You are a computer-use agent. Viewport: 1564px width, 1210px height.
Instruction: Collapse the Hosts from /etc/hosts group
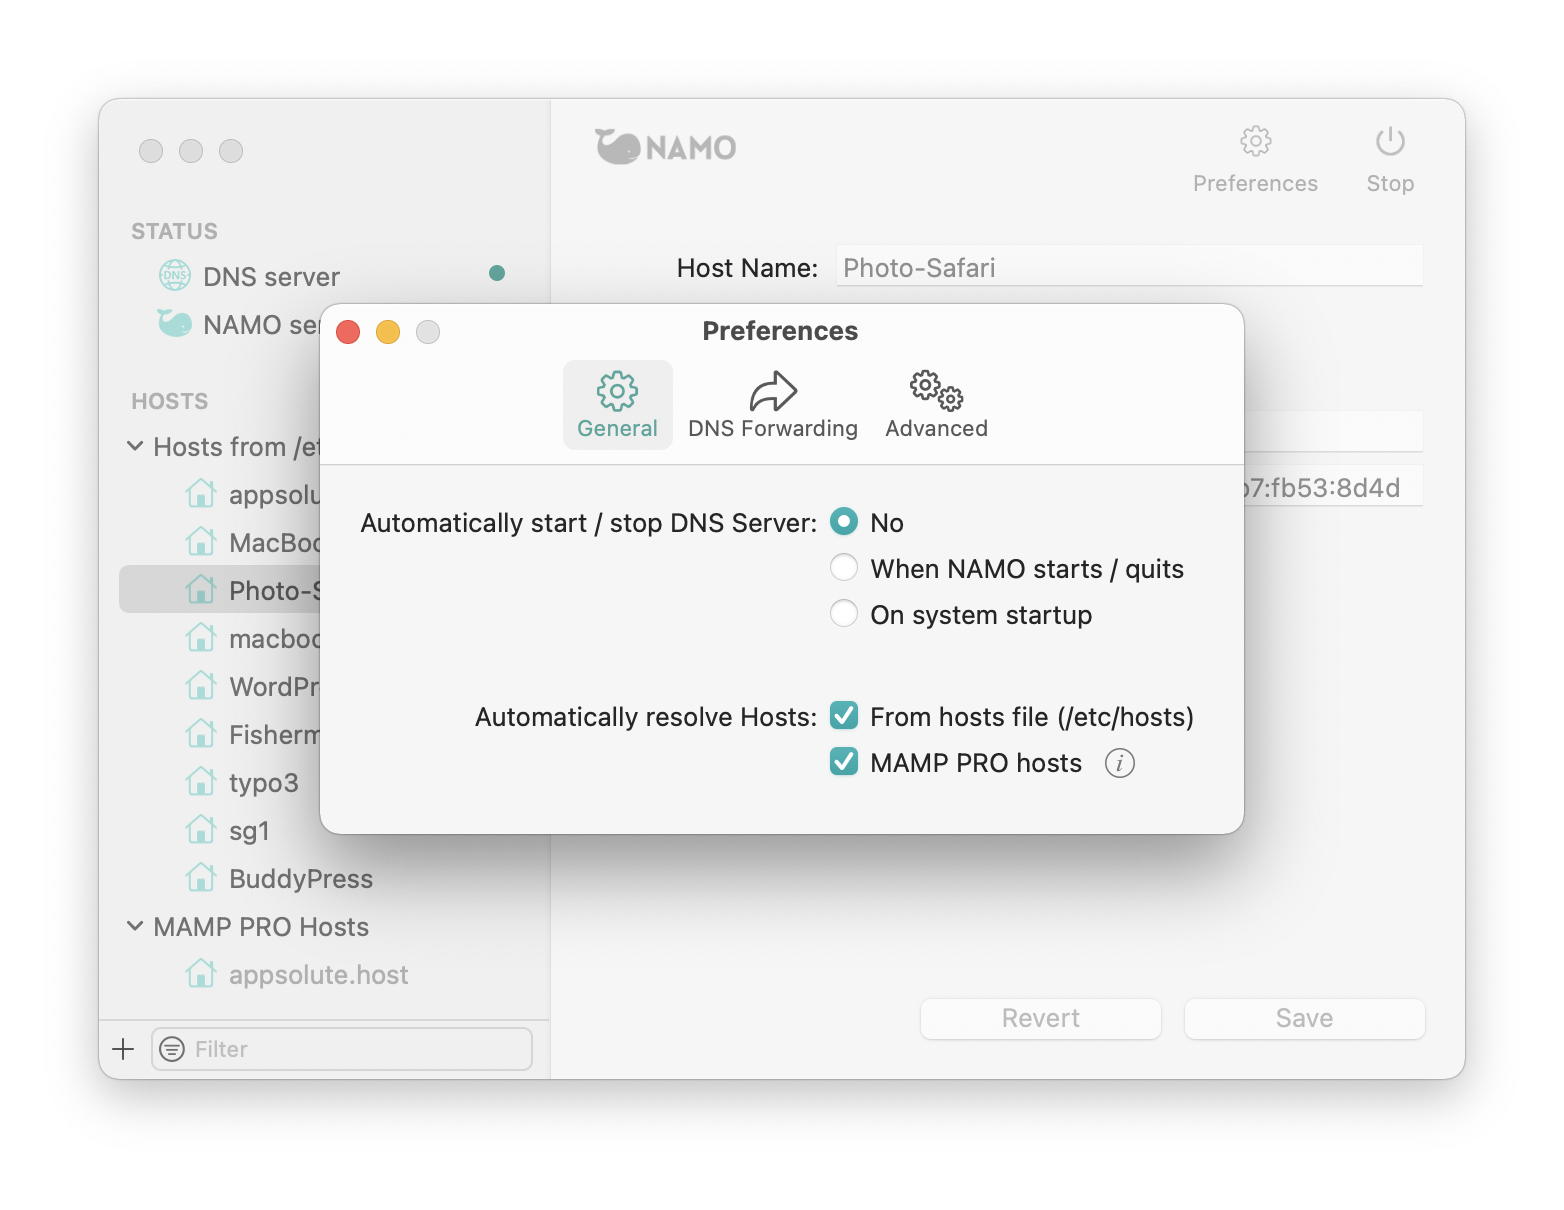(135, 446)
